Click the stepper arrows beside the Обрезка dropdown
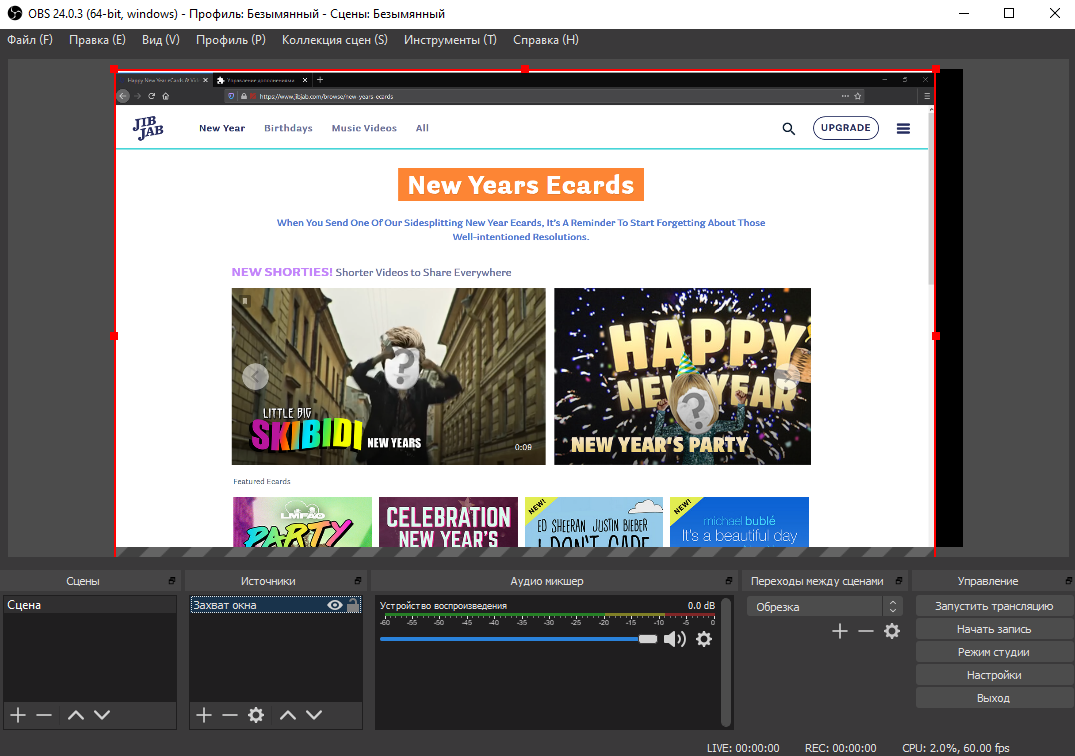 [893, 607]
